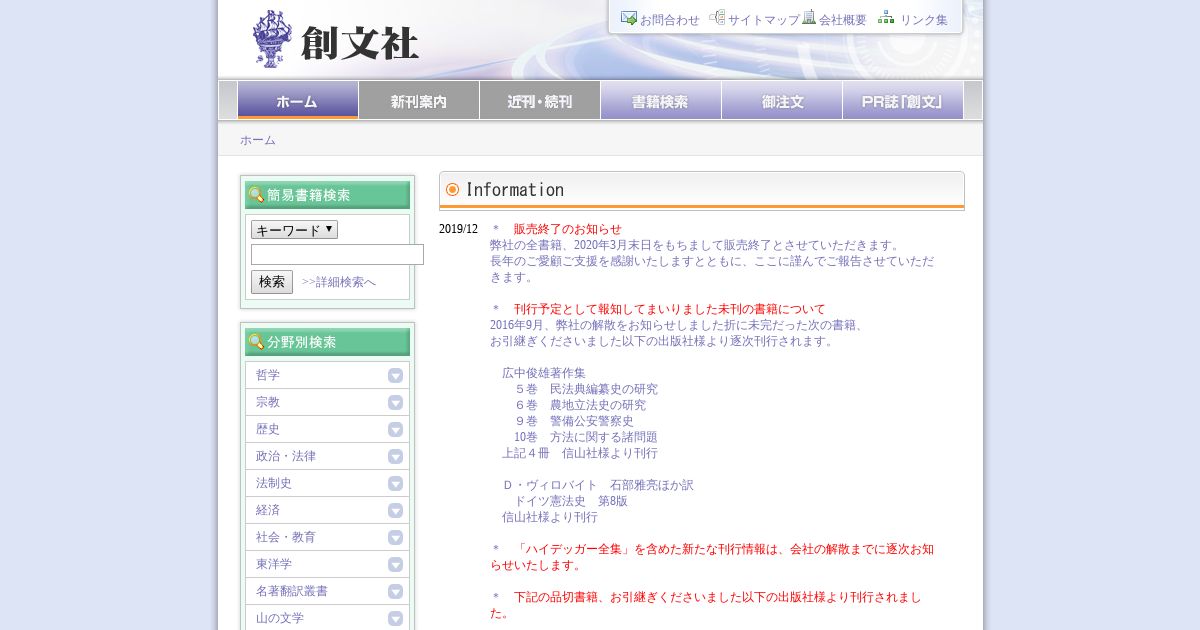Expand the 名著翻訳叢書 category arrow
1200x630 pixels.
point(396,591)
